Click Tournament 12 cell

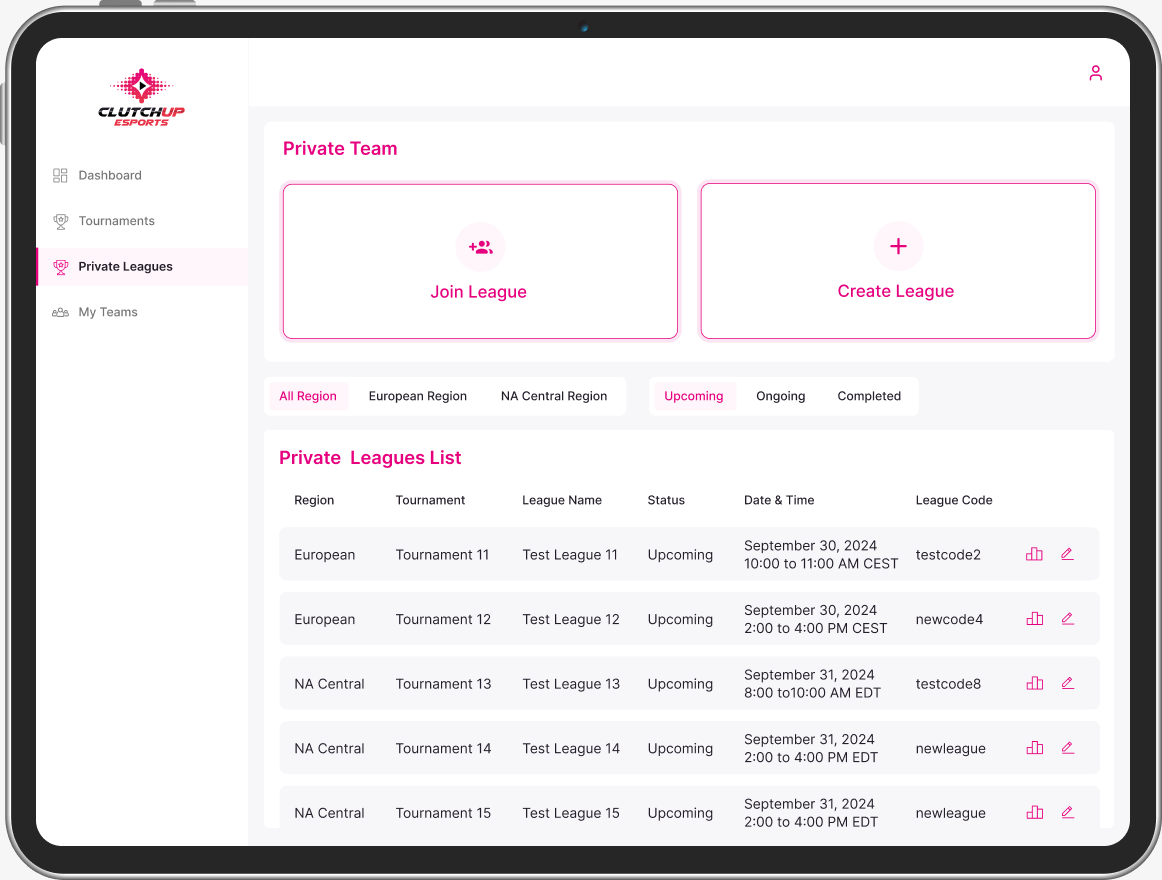pos(443,619)
